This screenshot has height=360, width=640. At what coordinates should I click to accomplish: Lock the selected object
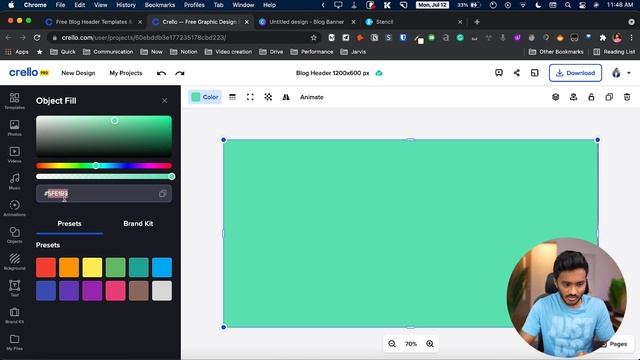(x=591, y=97)
